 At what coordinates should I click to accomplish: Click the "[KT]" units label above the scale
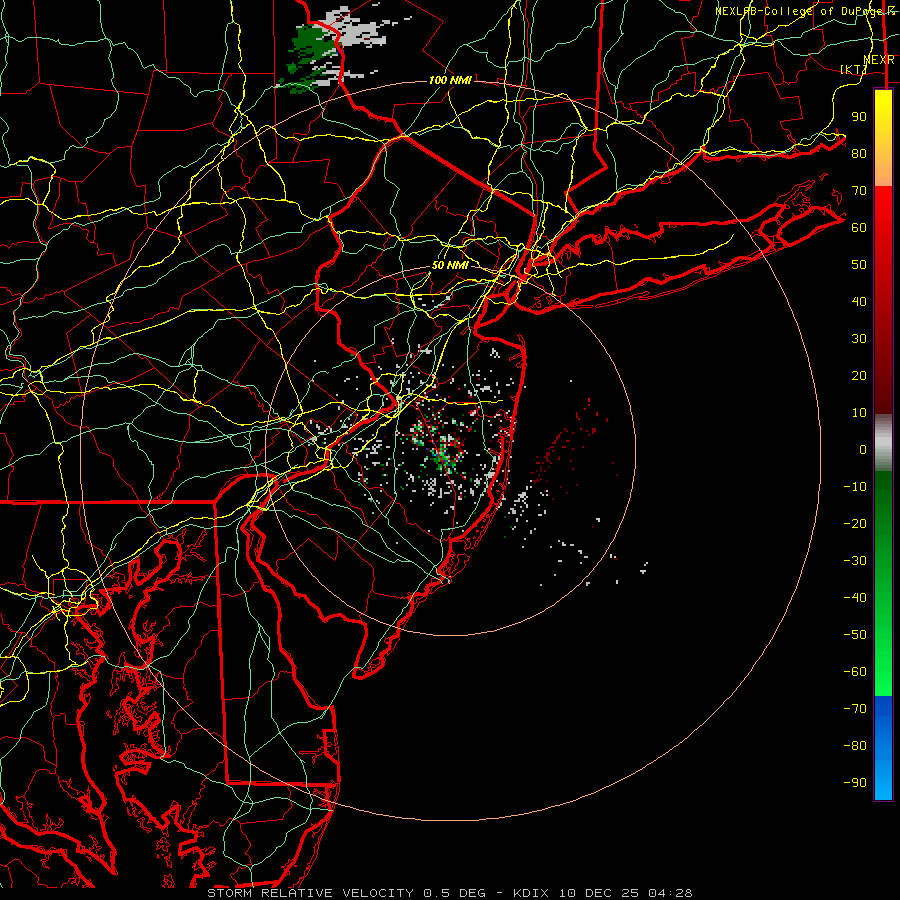854,69
